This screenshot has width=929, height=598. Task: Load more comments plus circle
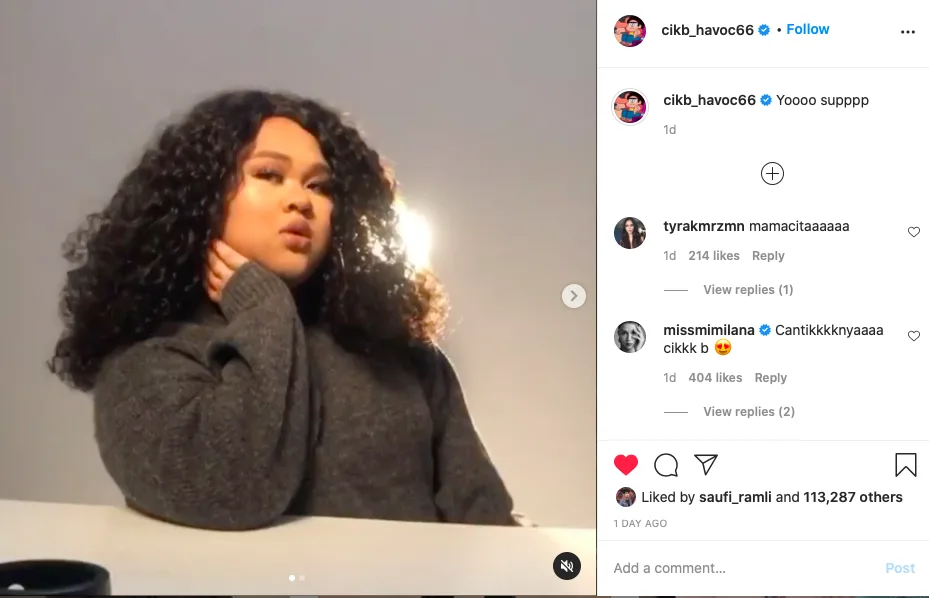click(x=772, y=174)
